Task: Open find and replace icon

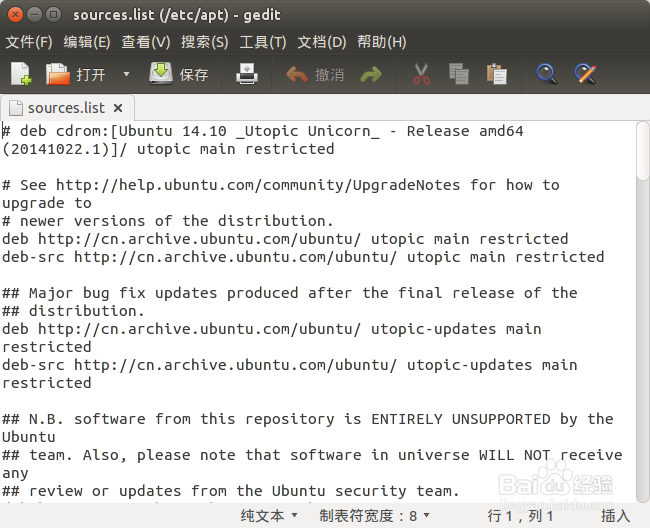Action: [585, 74]
